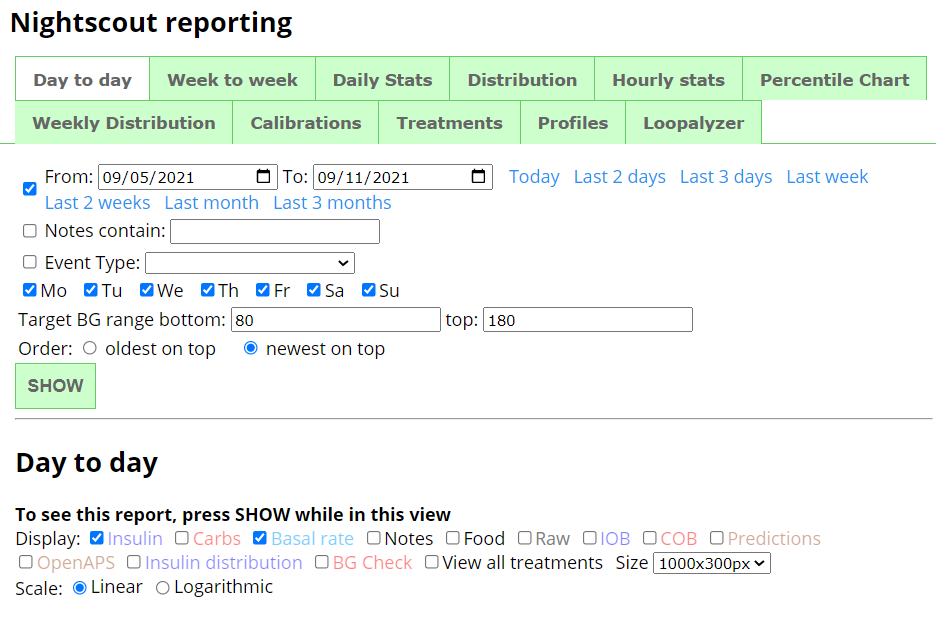
Task: Focus the Notes contain text field
Action: coord(275,232)
